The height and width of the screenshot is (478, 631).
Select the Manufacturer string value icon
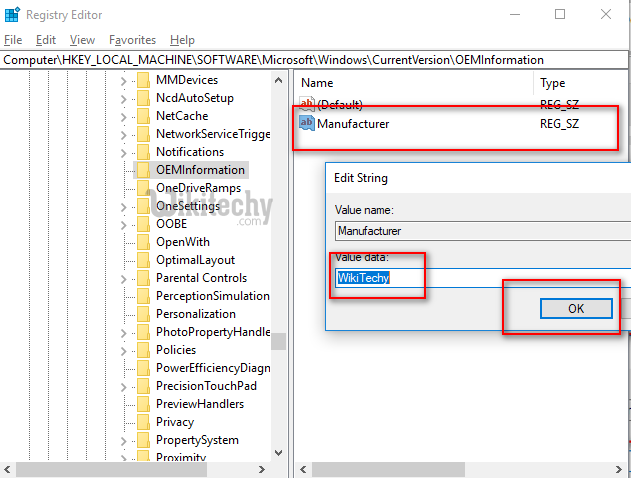tap(308, 124)
